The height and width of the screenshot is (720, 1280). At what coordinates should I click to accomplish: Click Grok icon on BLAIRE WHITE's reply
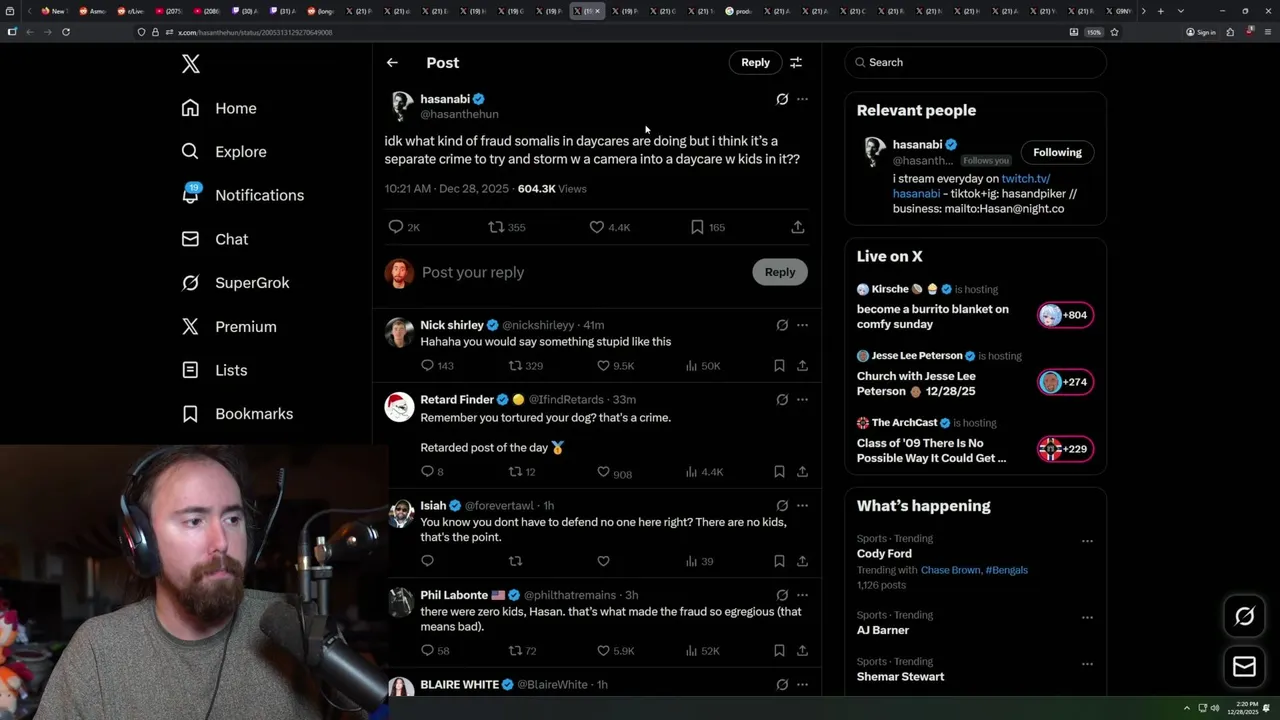click(x=782, y=684)
